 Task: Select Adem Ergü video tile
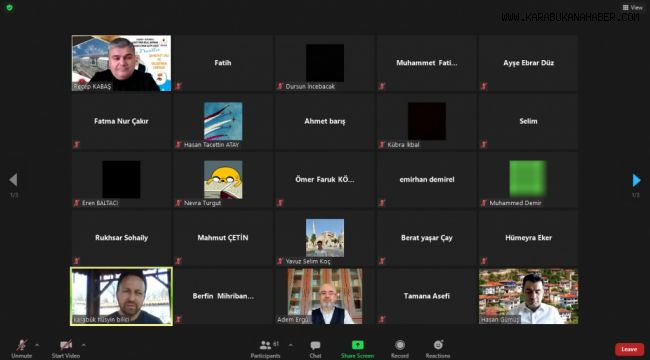325,296
